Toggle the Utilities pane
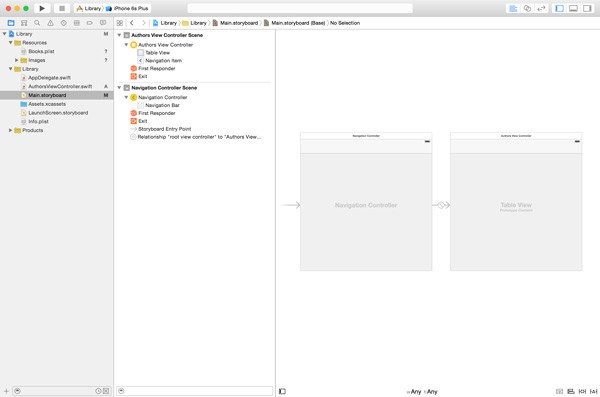Screen dimensions: 600x397 [587, 8]
